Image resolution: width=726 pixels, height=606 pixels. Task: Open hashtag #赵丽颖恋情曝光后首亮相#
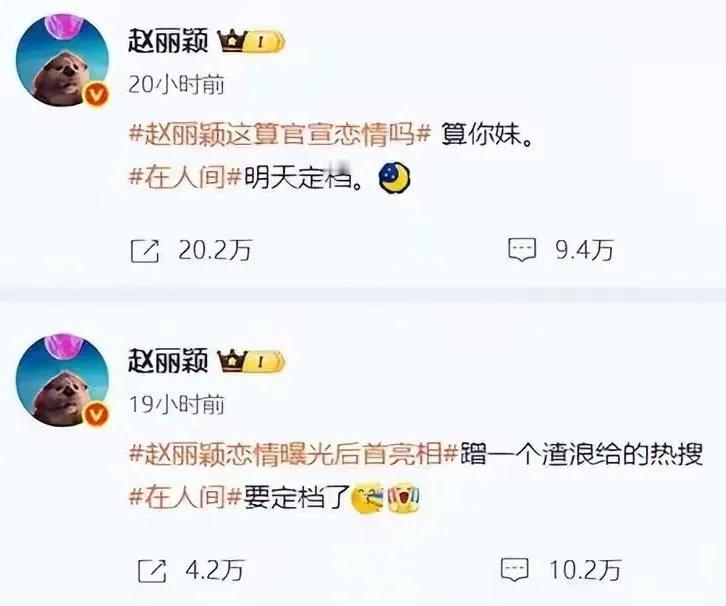(294, 454)
